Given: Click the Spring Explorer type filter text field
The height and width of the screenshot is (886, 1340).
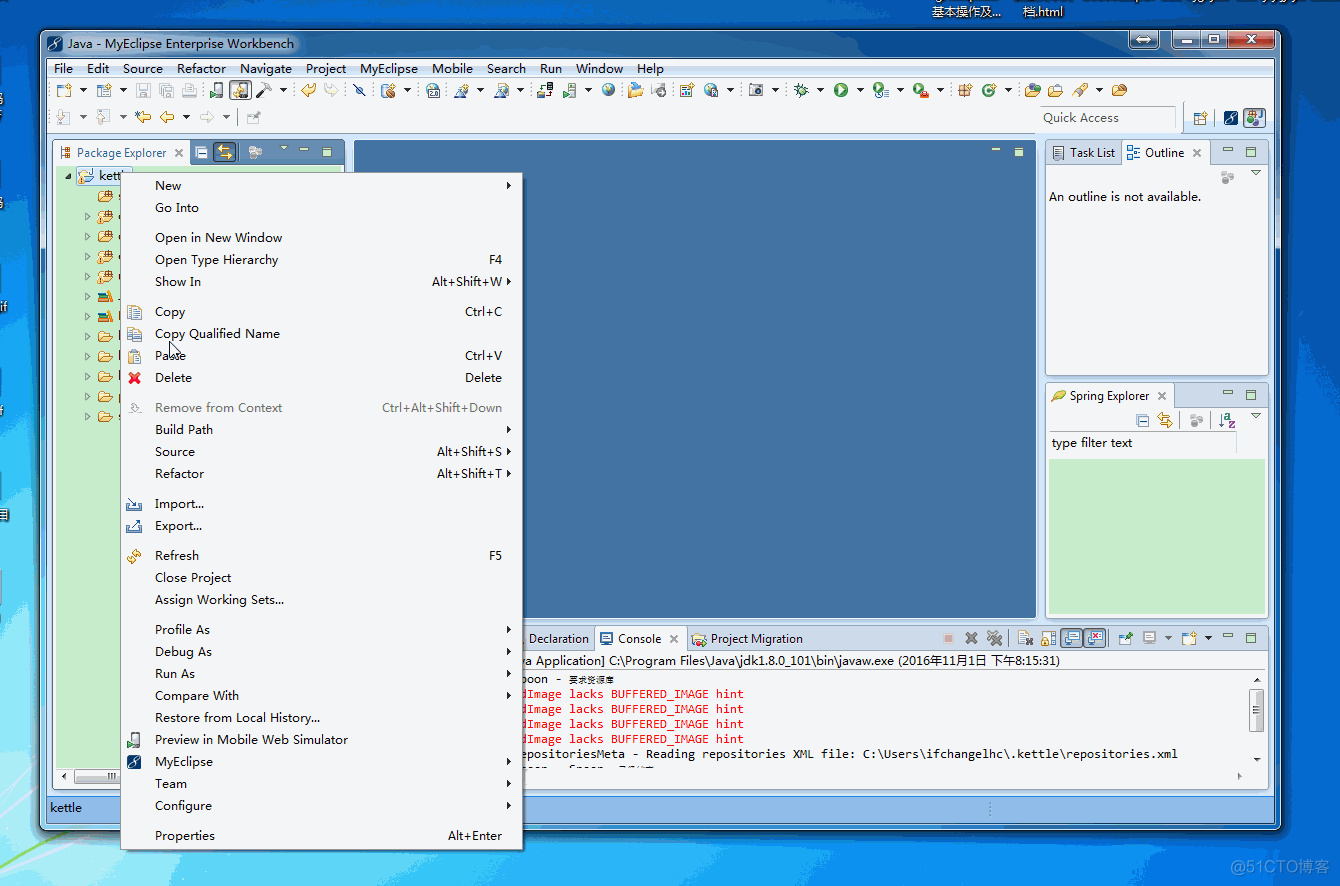Looking at the screenshot, I should pyautogui.click(x=1142, y=443).
